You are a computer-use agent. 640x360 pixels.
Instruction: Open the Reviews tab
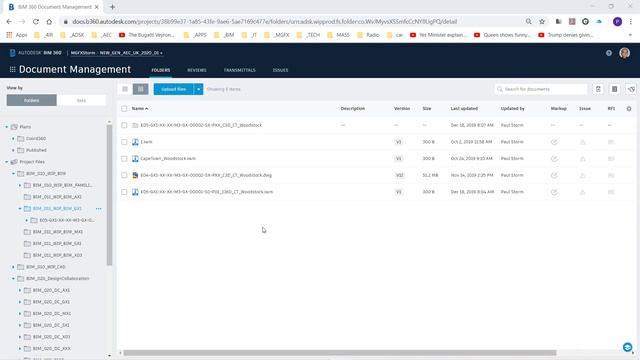[x=197, y=70]
